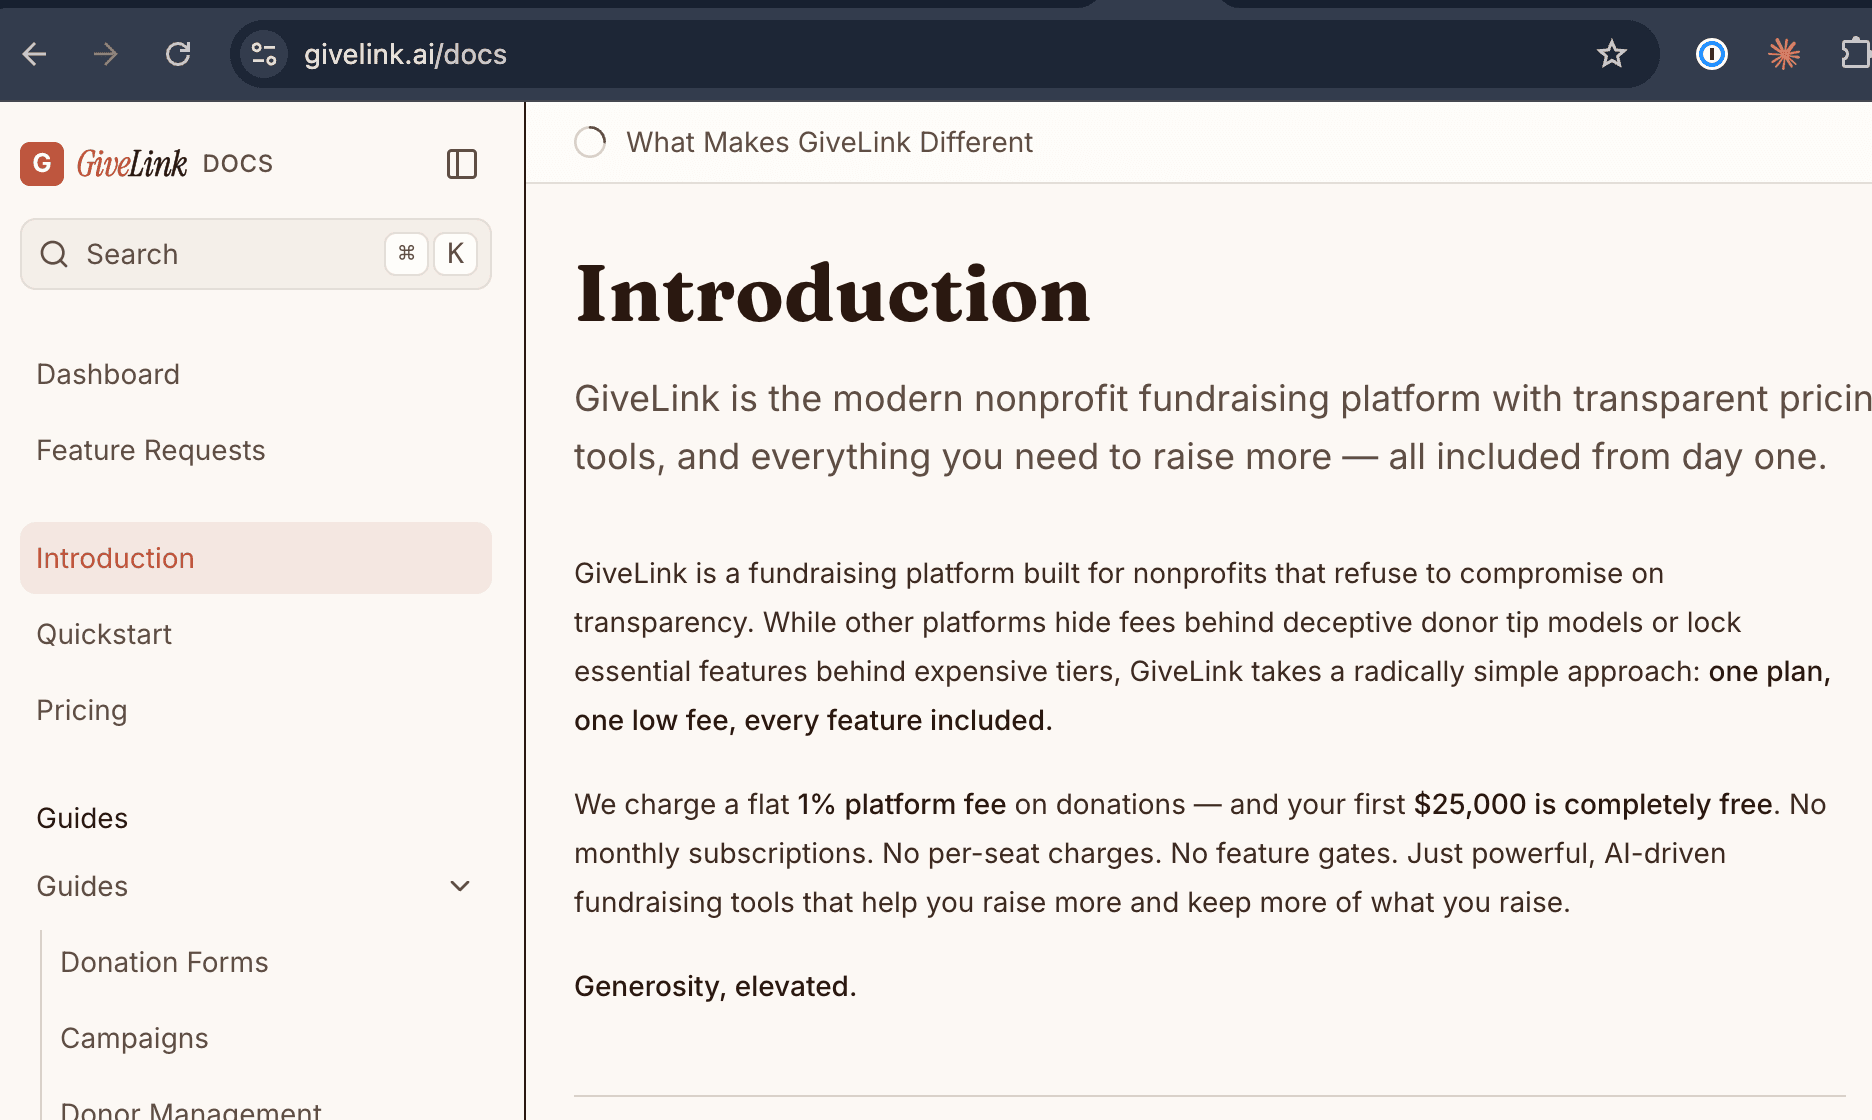This screenshot has height=1120, width=1872.
Task: Toggle the circle next to What Makes GiveLink Different
Action: 590,142
